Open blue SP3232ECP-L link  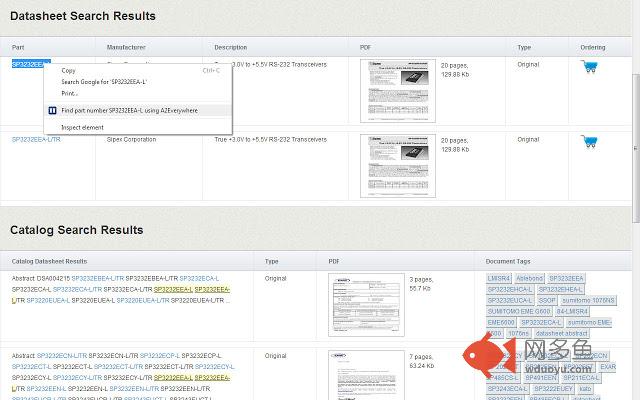point(160,356)
